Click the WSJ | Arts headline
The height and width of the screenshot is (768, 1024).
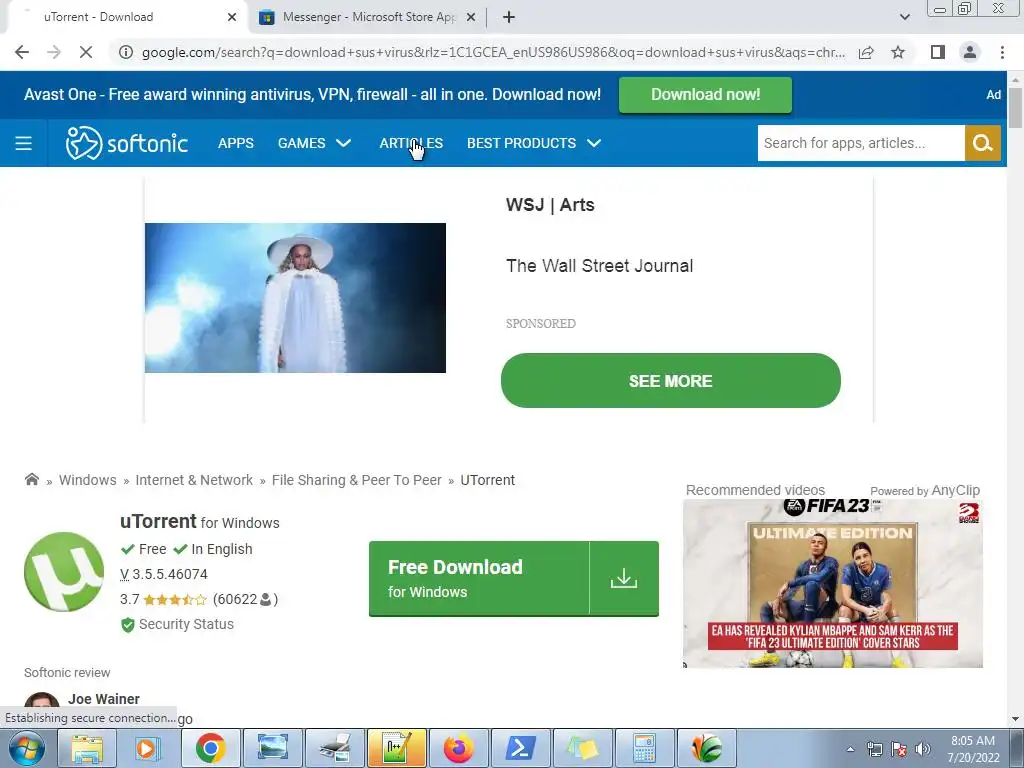pos(550,204)
